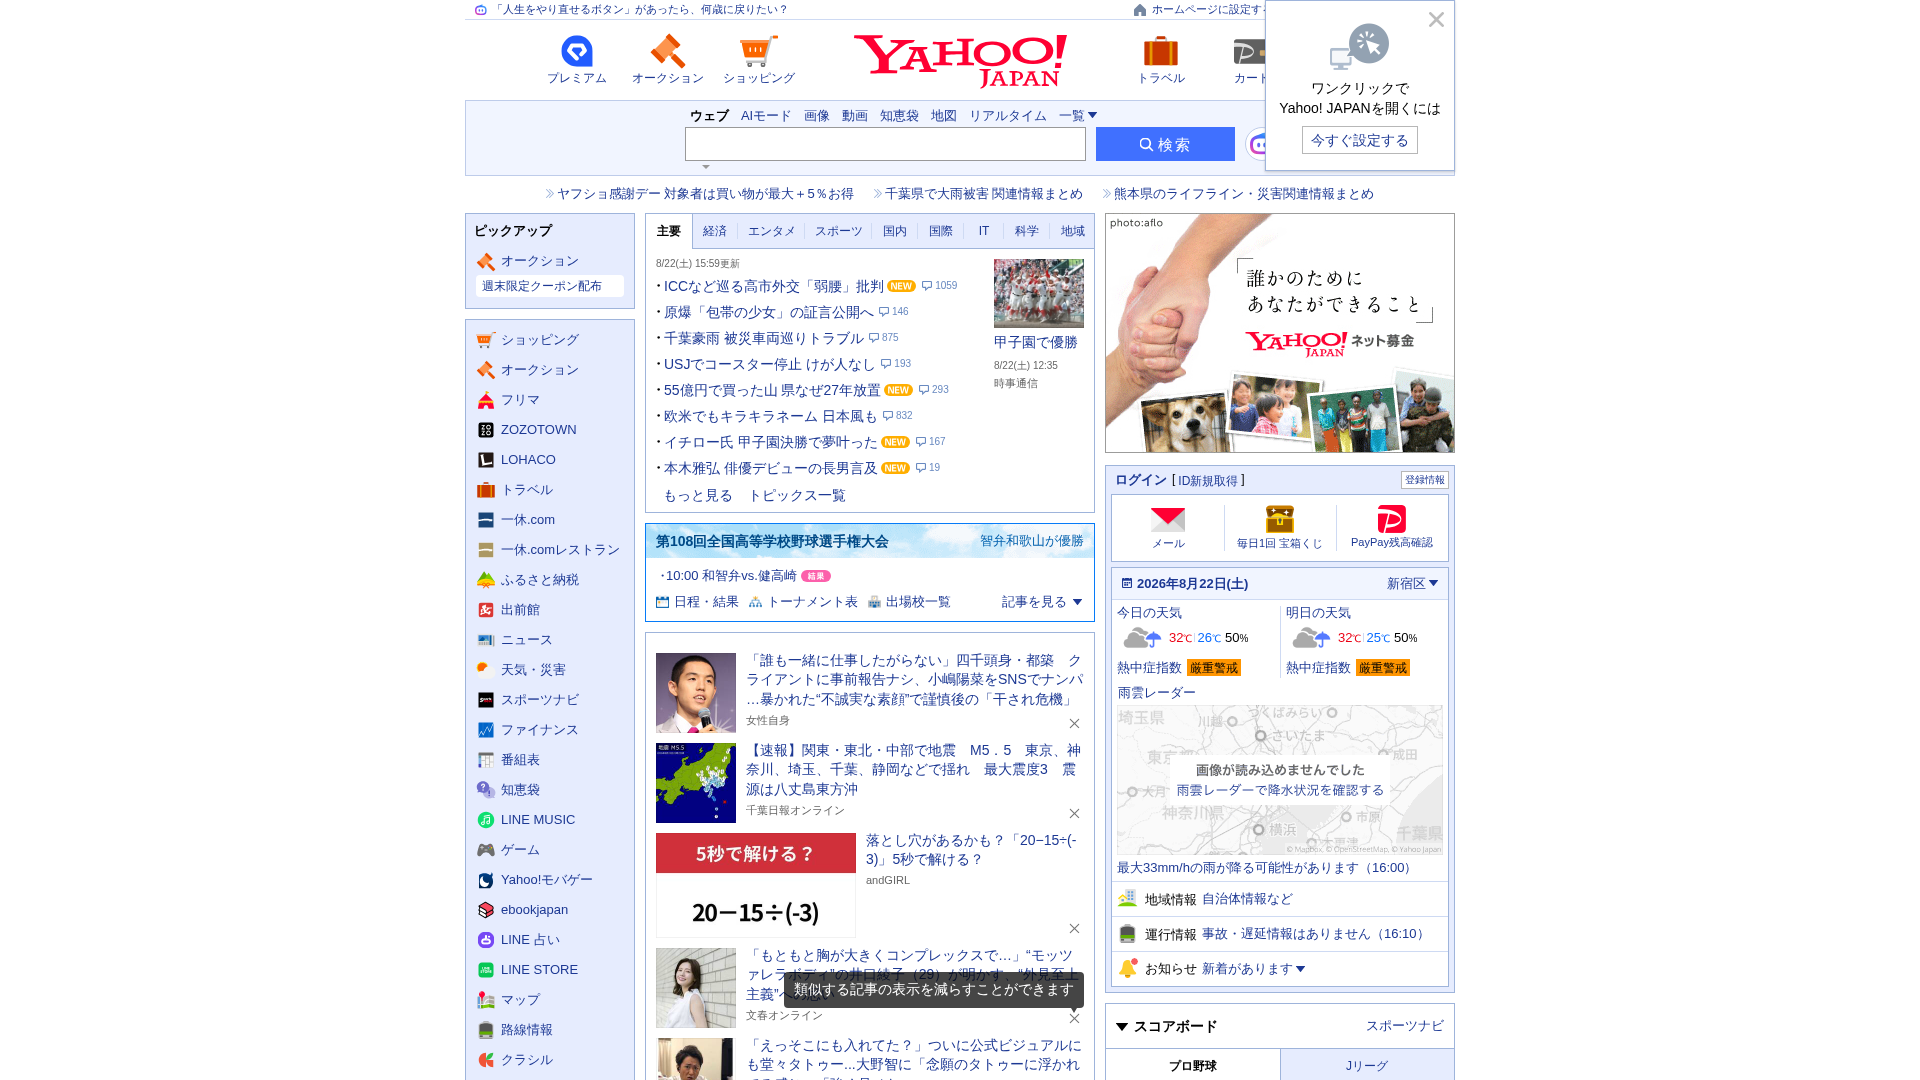Click the ファイナンス sidebar icon

click(486, 730)
